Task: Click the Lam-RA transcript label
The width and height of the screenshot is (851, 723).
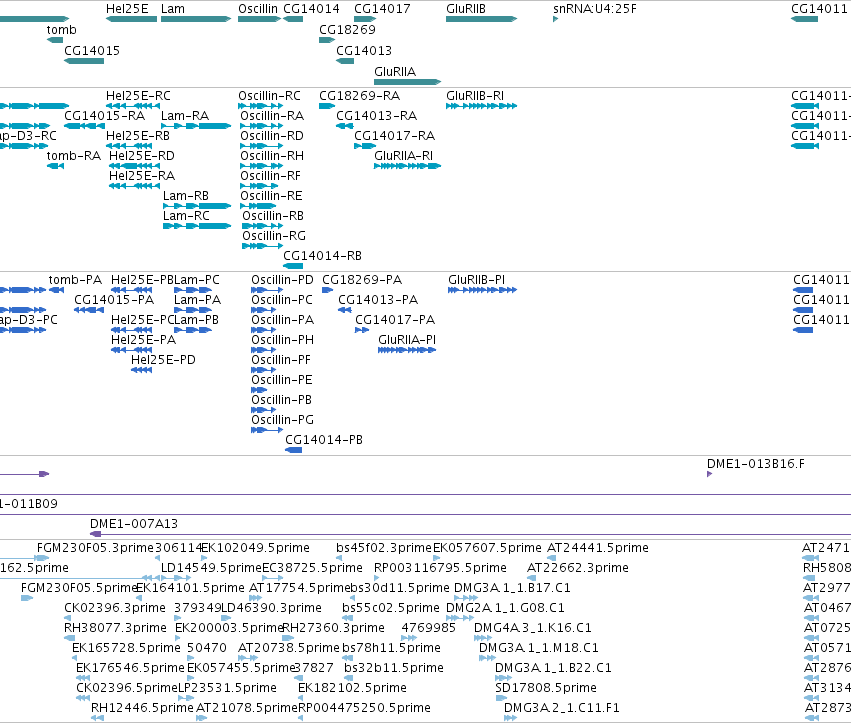Action: pyautogui.click(x=185, y=116)
